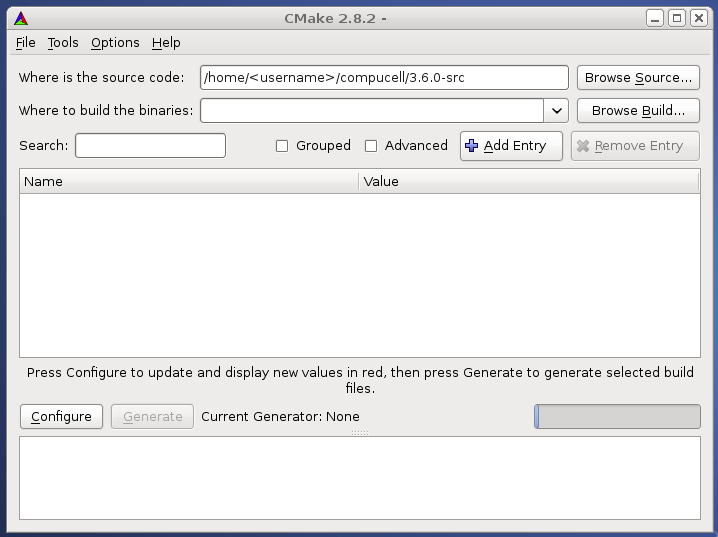Close the CMake window
The width and height of the screenshot is (718, 537).
click(699, 19)
